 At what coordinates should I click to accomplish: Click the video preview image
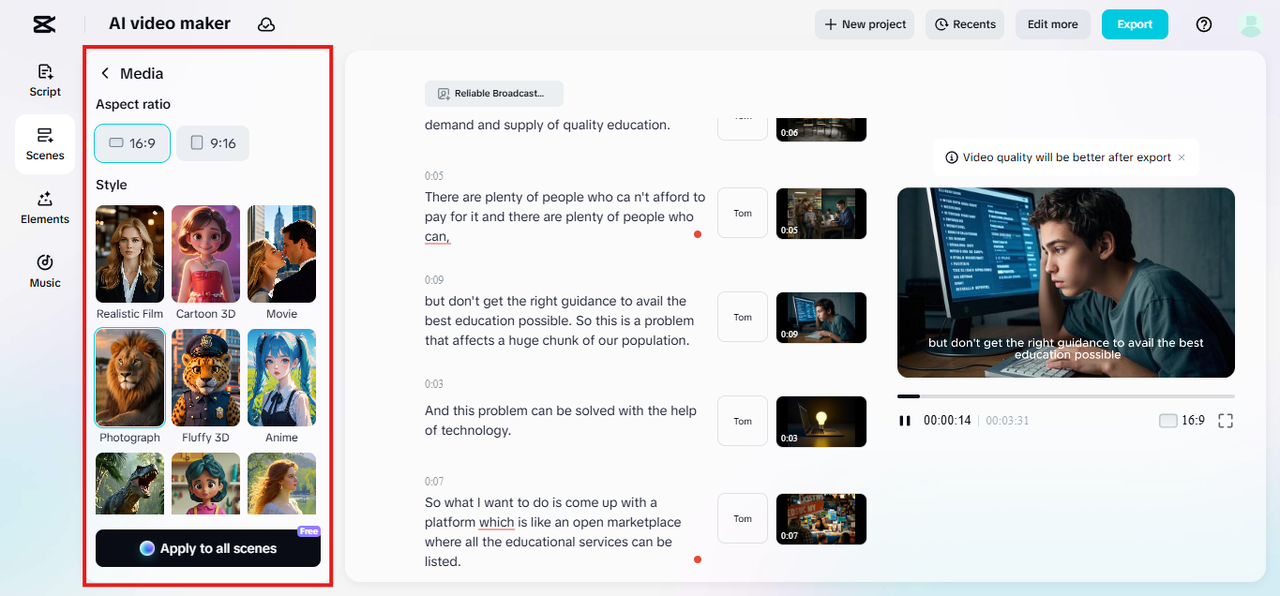1066,282
